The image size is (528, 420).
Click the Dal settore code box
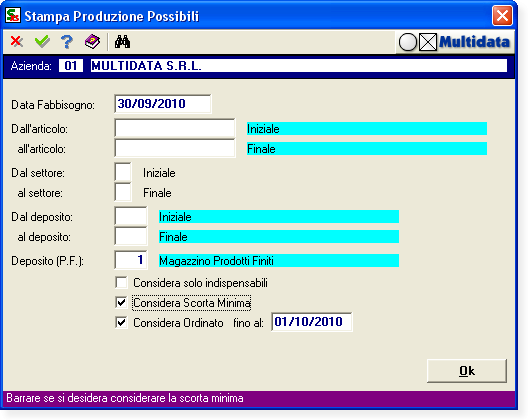pos(123,172)
